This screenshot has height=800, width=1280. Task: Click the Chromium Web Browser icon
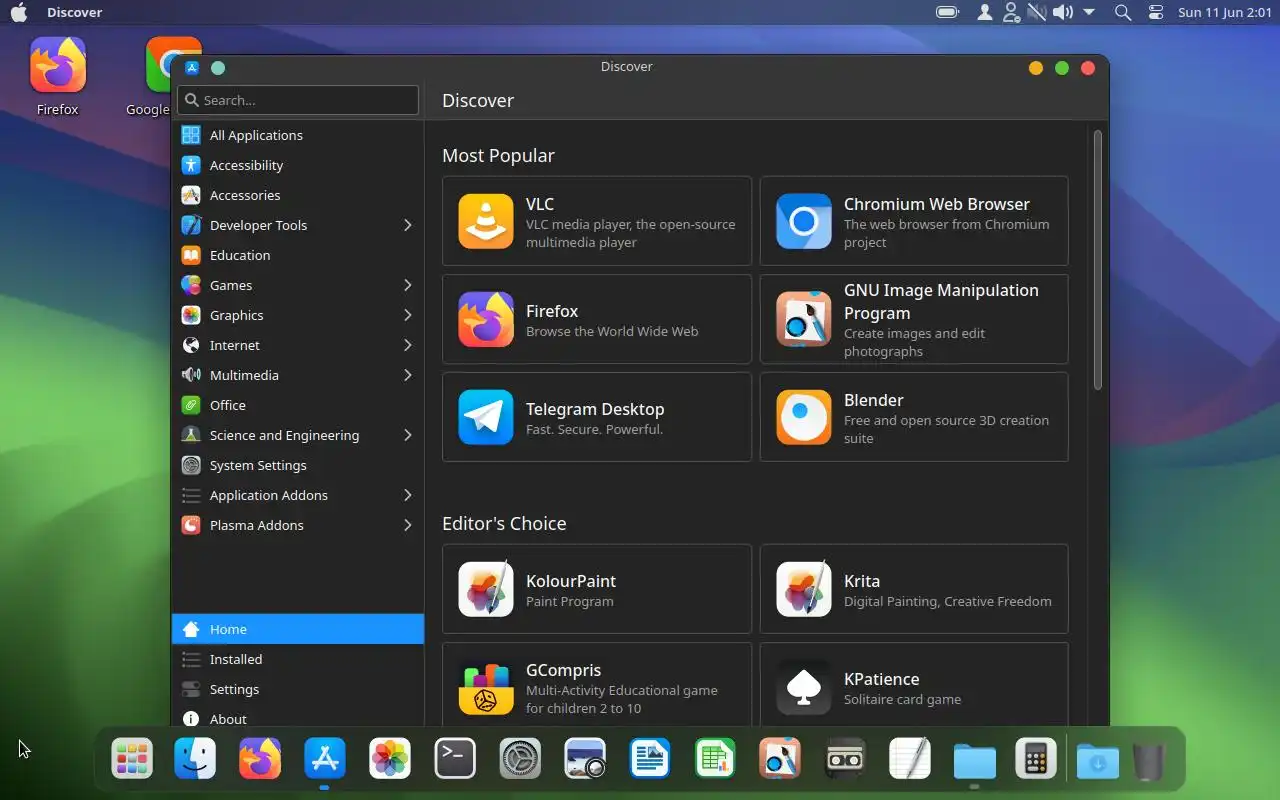(x=804, y=221)
